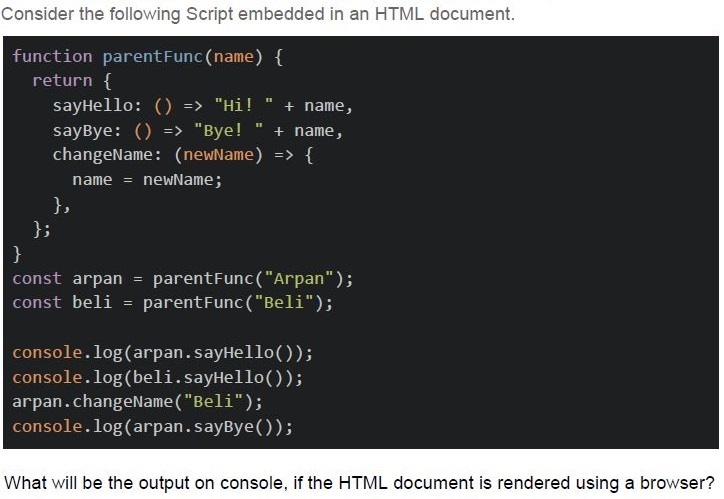Click the console.log(arpan.sayBye()) line
This screenshot has height=499, width=724.
pos(152,427)
